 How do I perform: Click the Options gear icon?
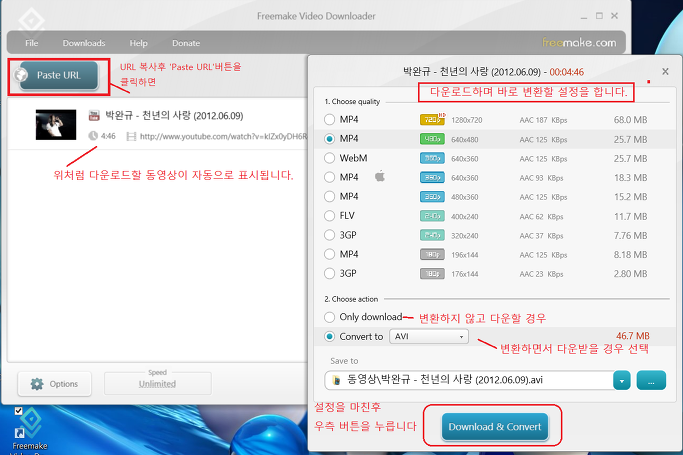coord(37,384)
